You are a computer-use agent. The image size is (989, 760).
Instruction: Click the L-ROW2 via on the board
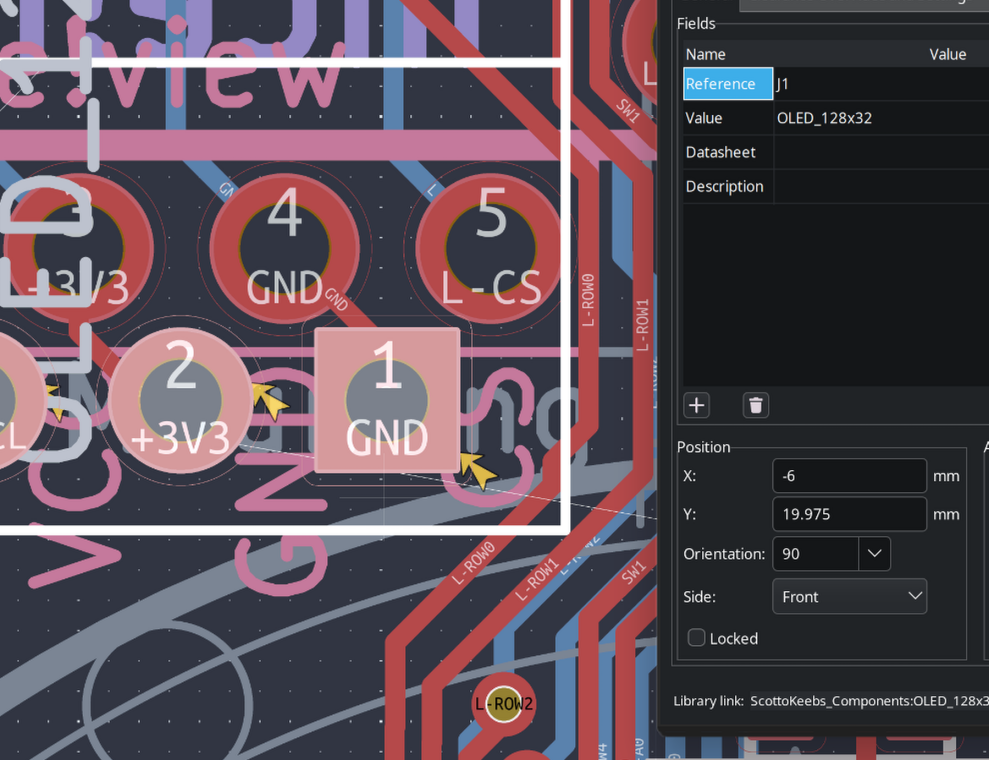pos(504,704)
